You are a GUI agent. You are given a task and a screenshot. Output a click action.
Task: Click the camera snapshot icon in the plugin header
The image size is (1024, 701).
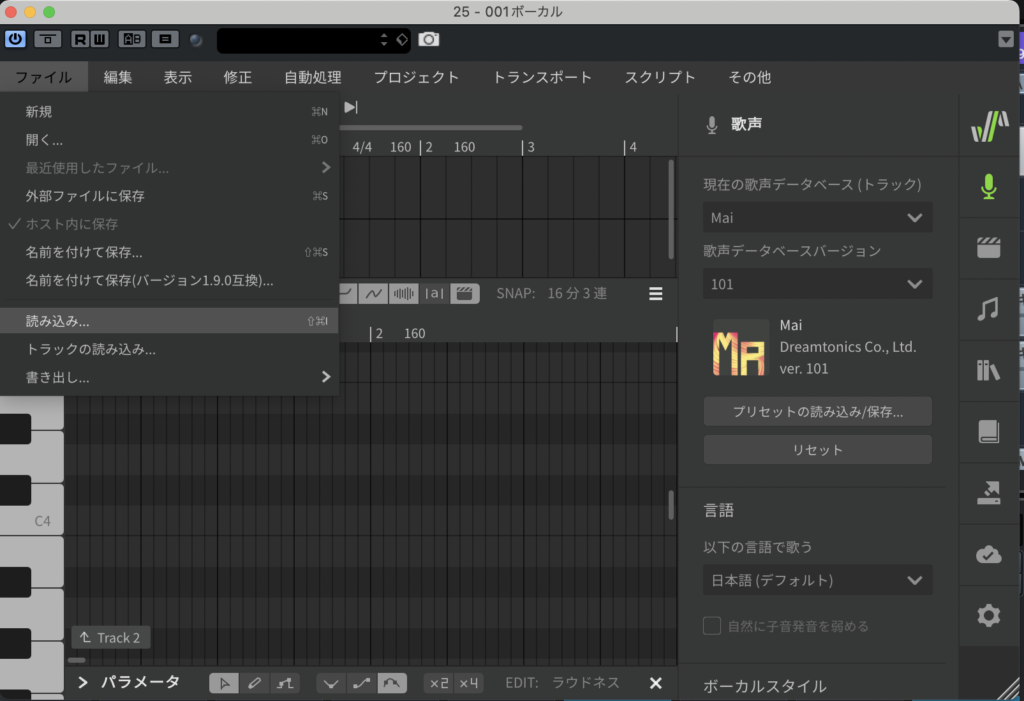coord(429,39)
